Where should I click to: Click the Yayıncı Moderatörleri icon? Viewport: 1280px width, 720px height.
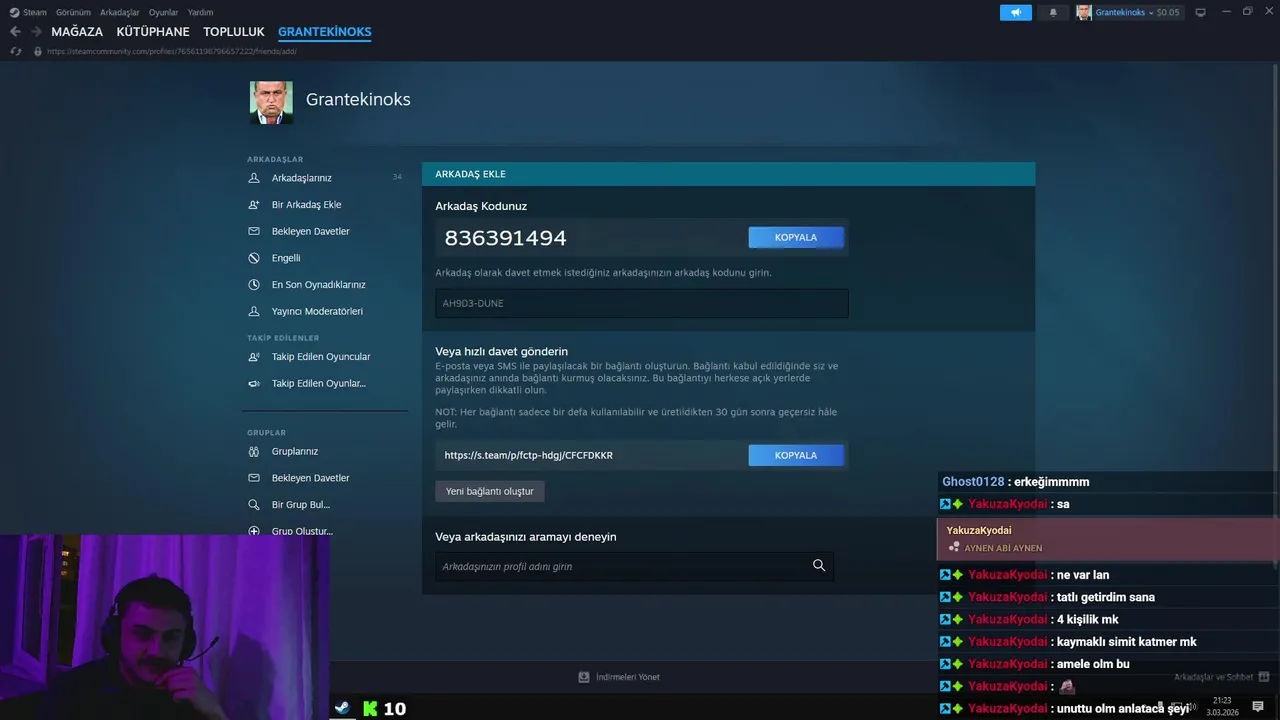[253, 311]
